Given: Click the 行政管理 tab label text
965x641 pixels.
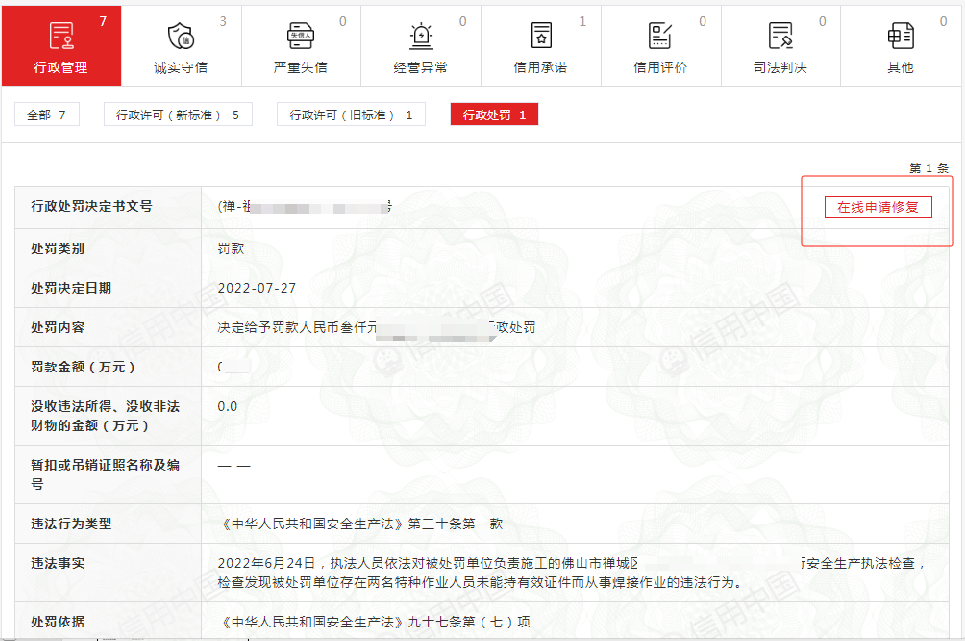Looking at the screenshot, I should point(60,68).
